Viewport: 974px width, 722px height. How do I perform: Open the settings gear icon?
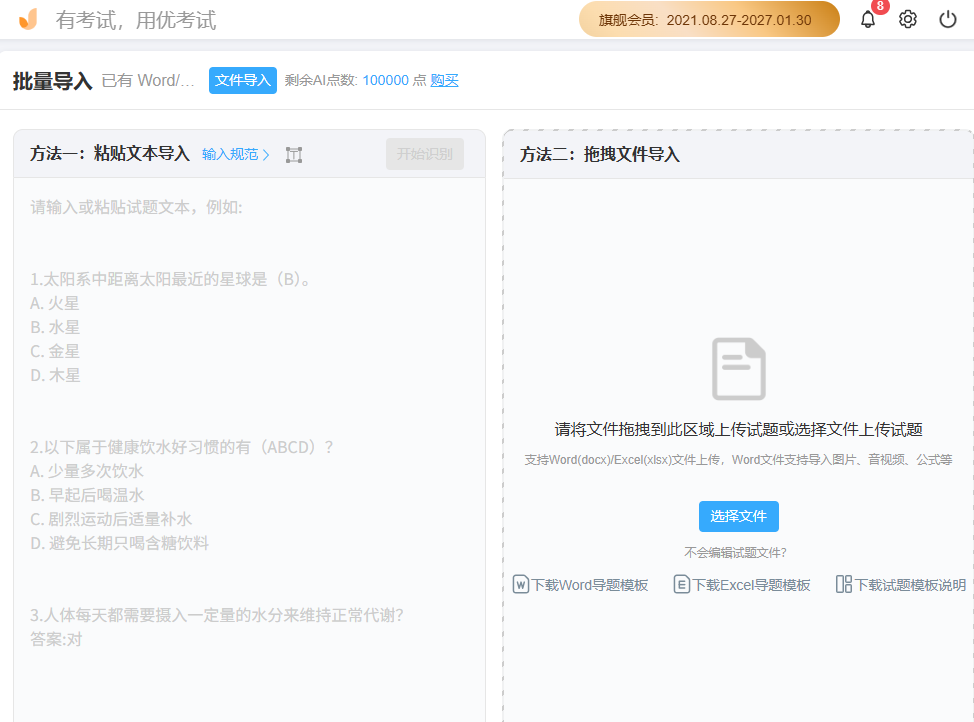pyautogui.click(x=907, y=18)
